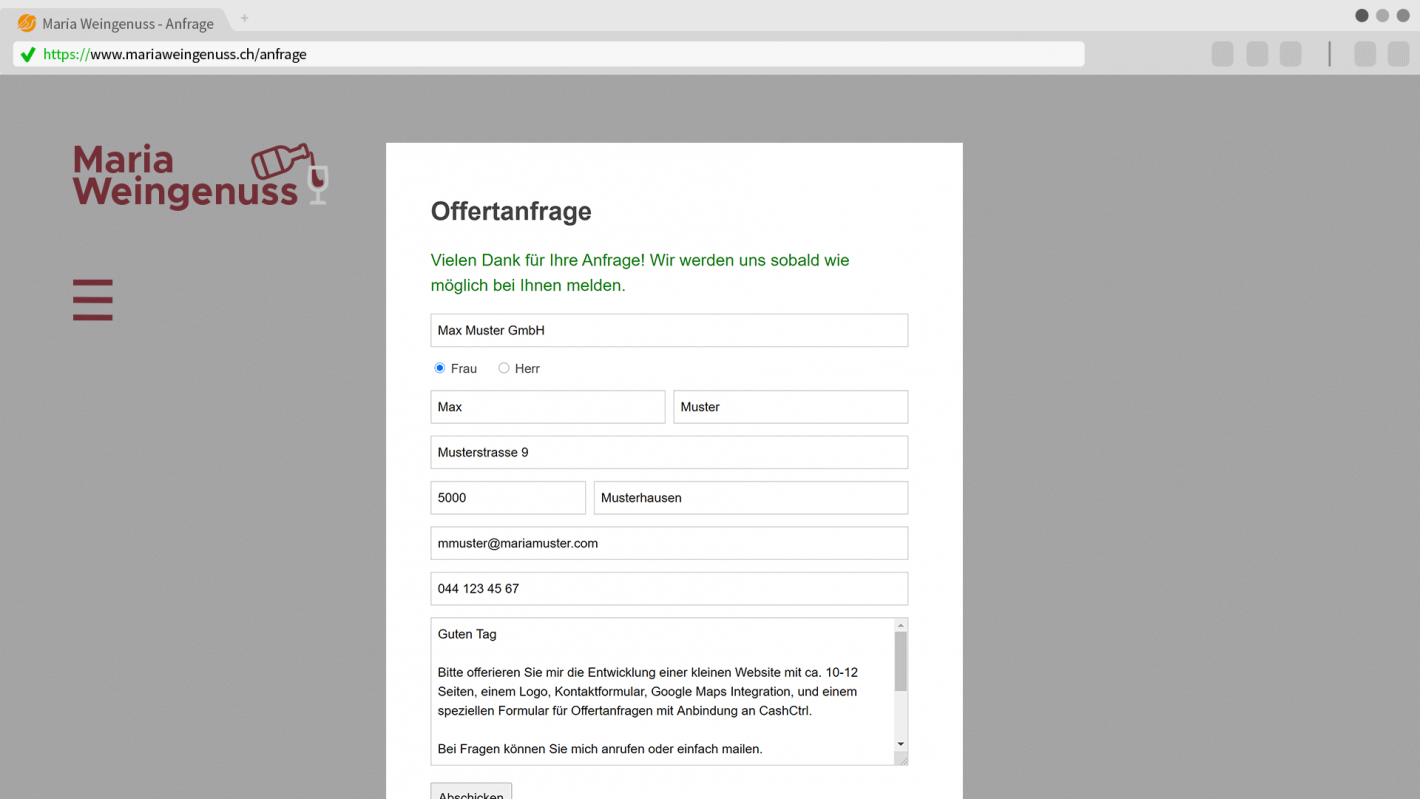Click the last name field containing Muster
This screenshot has height=799, width=1420.
[790, 407]
